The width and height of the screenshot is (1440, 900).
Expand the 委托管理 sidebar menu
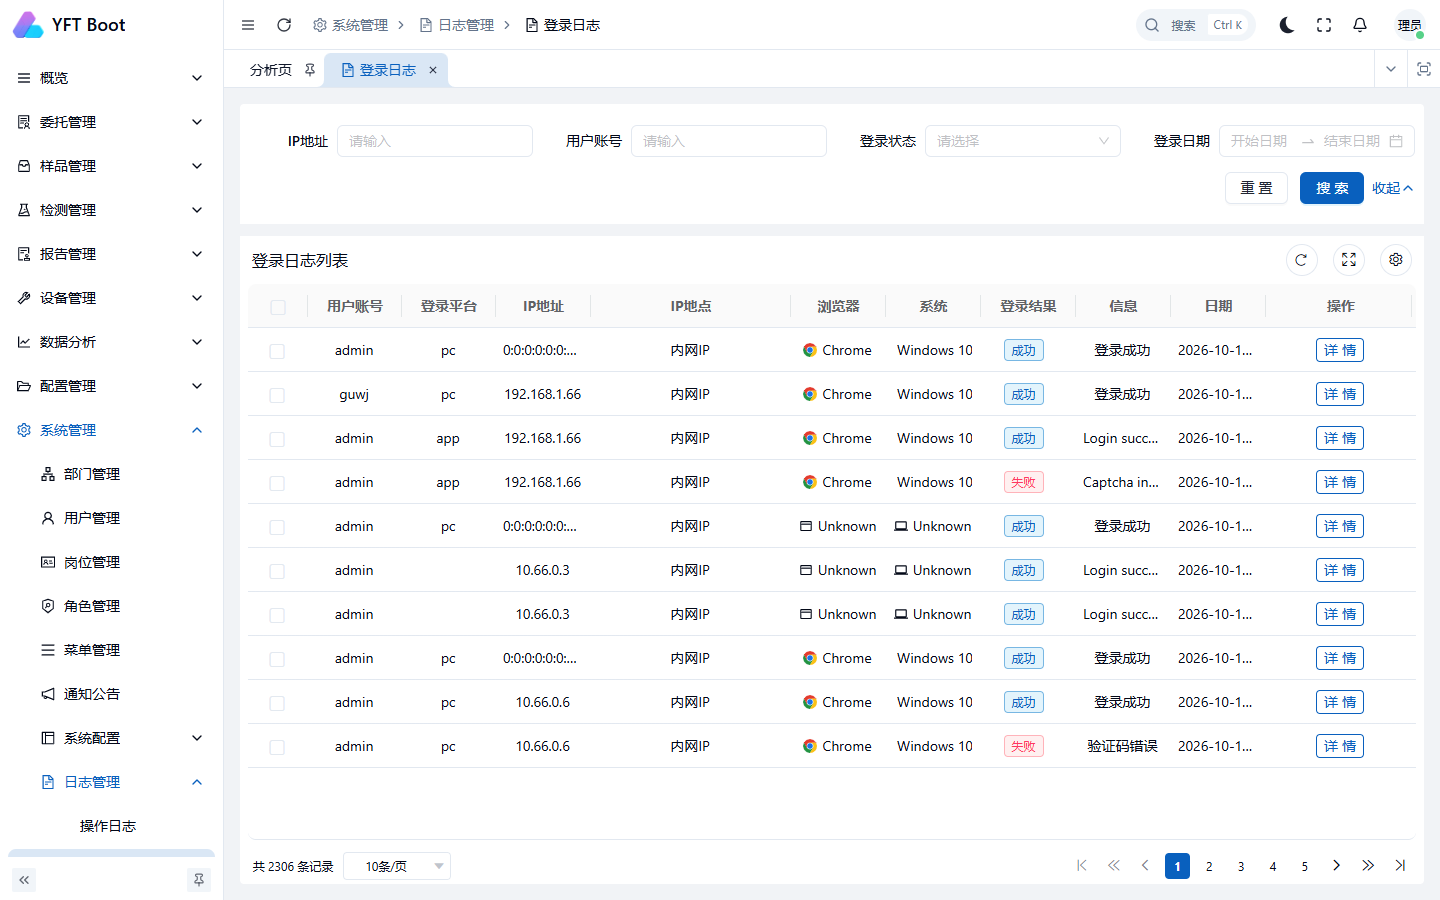click(111, 122)
